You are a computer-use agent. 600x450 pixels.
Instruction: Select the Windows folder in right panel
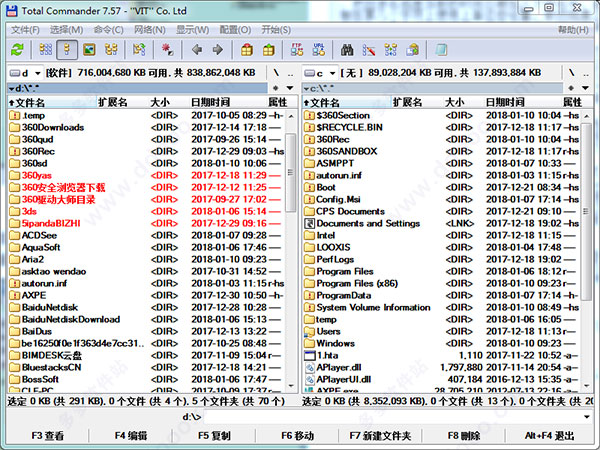point(335,343)
